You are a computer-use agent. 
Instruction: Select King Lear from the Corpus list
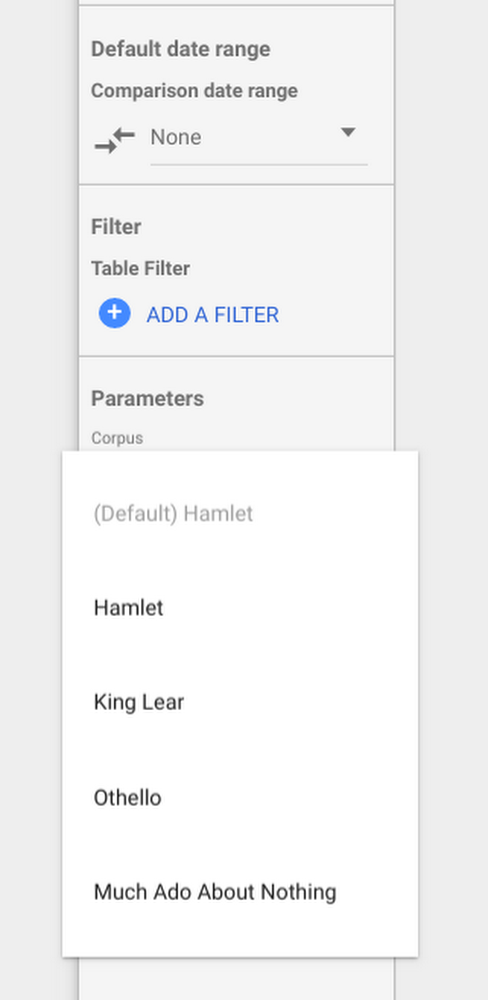pos(139,702)
